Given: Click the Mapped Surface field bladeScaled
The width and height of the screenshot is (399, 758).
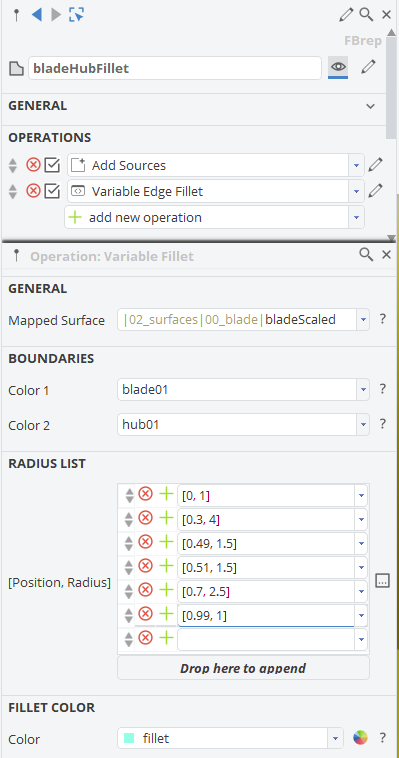Looking at the screenshot, I should (237, 320).
